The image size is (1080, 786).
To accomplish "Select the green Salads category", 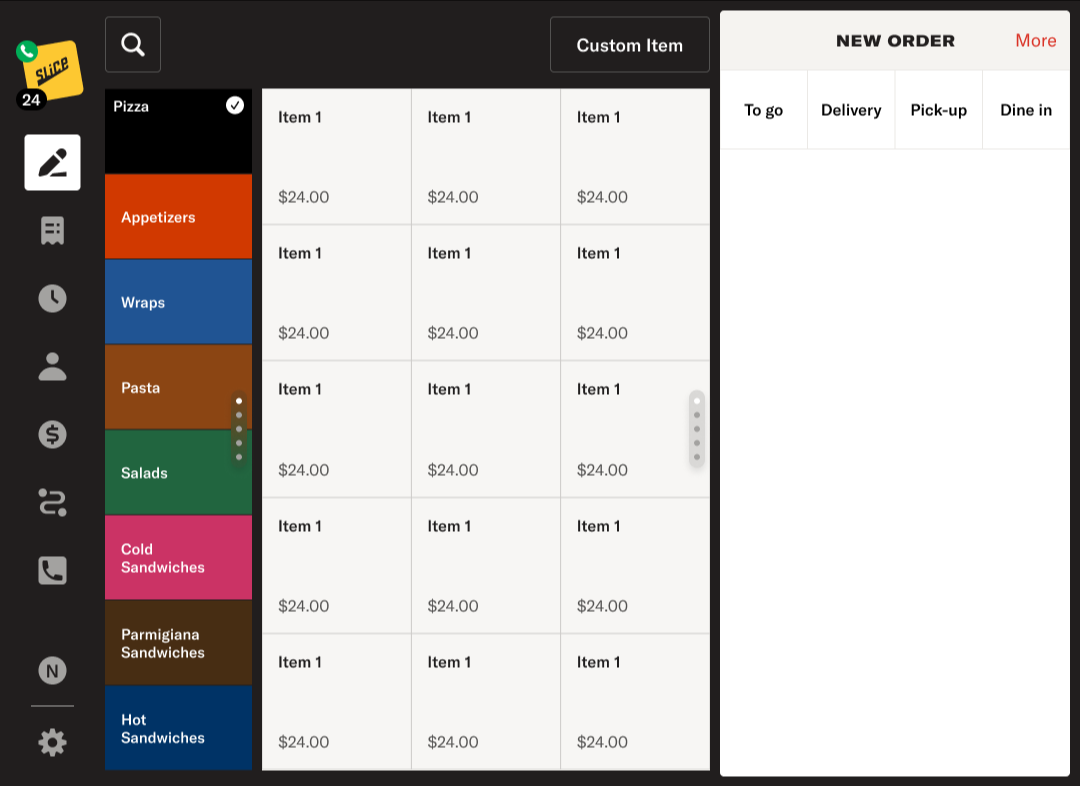I will (179, 472).
